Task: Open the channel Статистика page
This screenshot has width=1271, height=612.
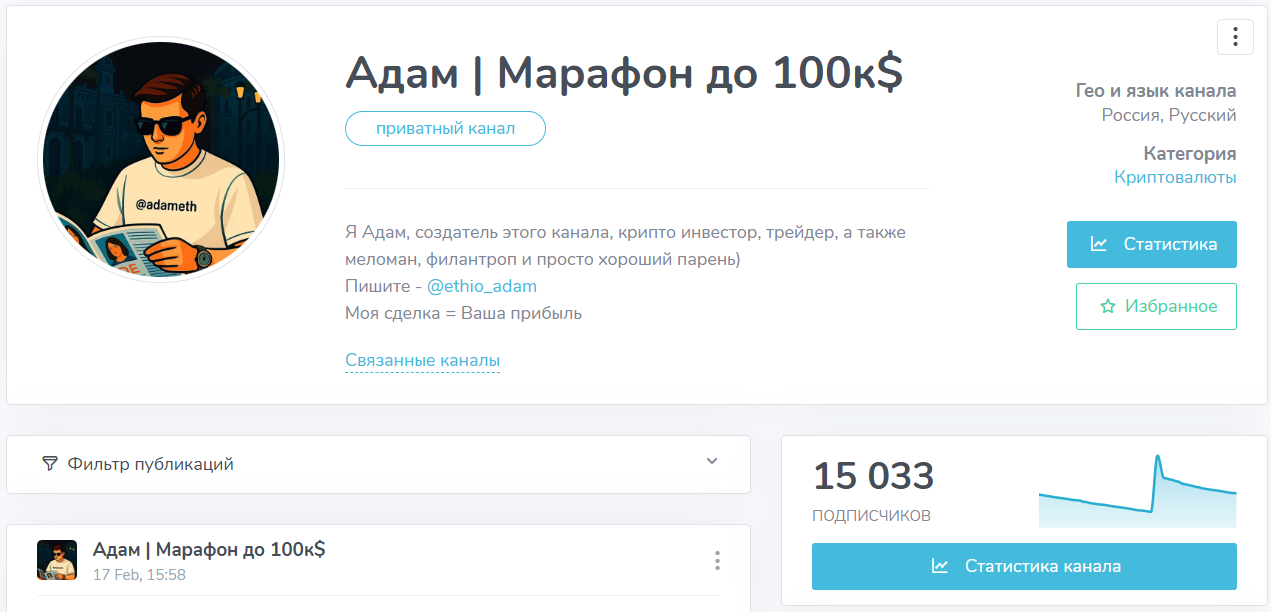Action: click(x=1151, y=243)
